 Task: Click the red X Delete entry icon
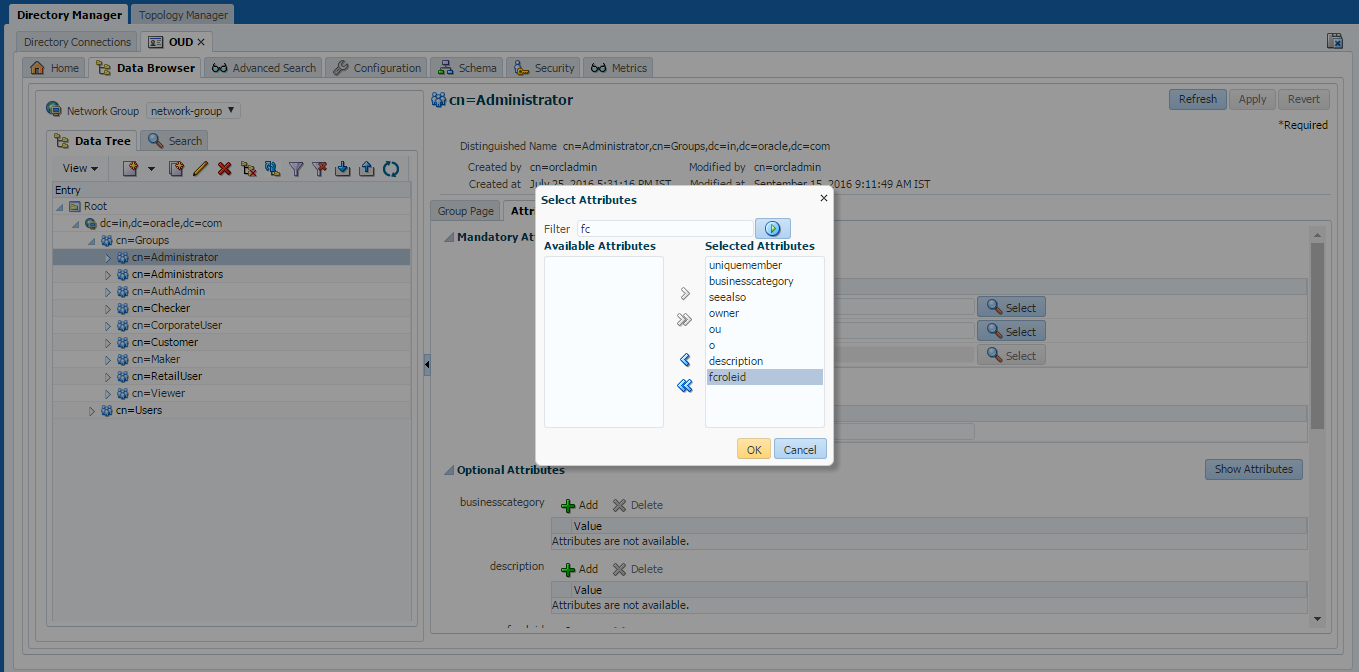224,169
